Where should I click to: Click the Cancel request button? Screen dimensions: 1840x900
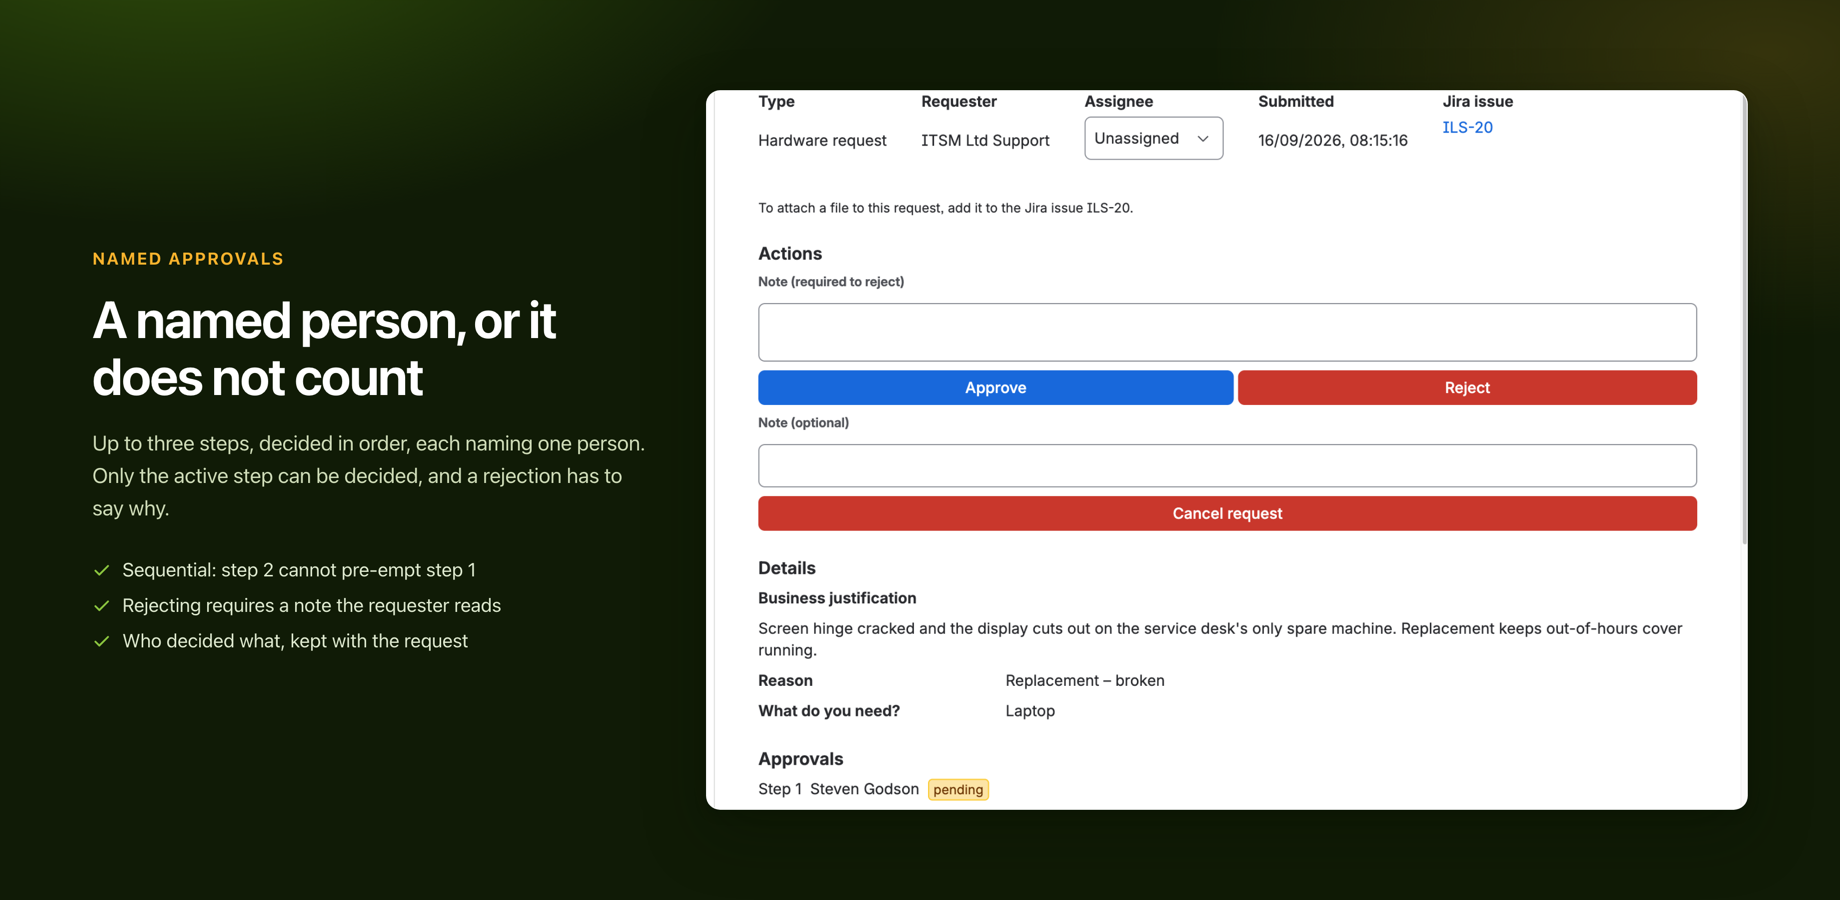[1227, 513]
